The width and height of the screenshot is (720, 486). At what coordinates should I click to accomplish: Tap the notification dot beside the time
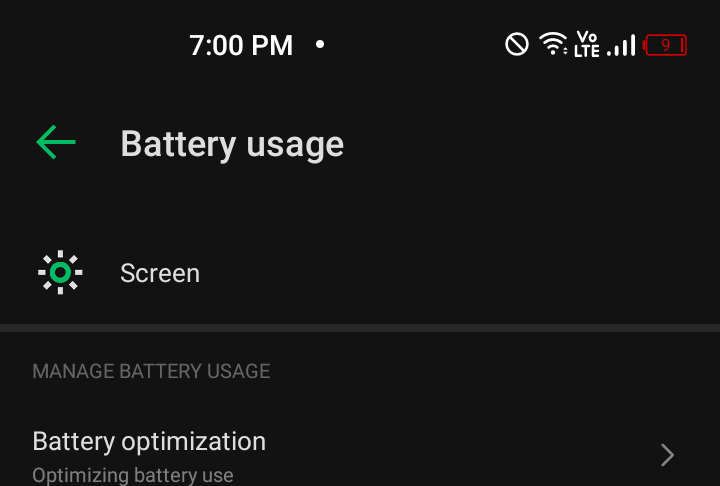pos(320,45)
